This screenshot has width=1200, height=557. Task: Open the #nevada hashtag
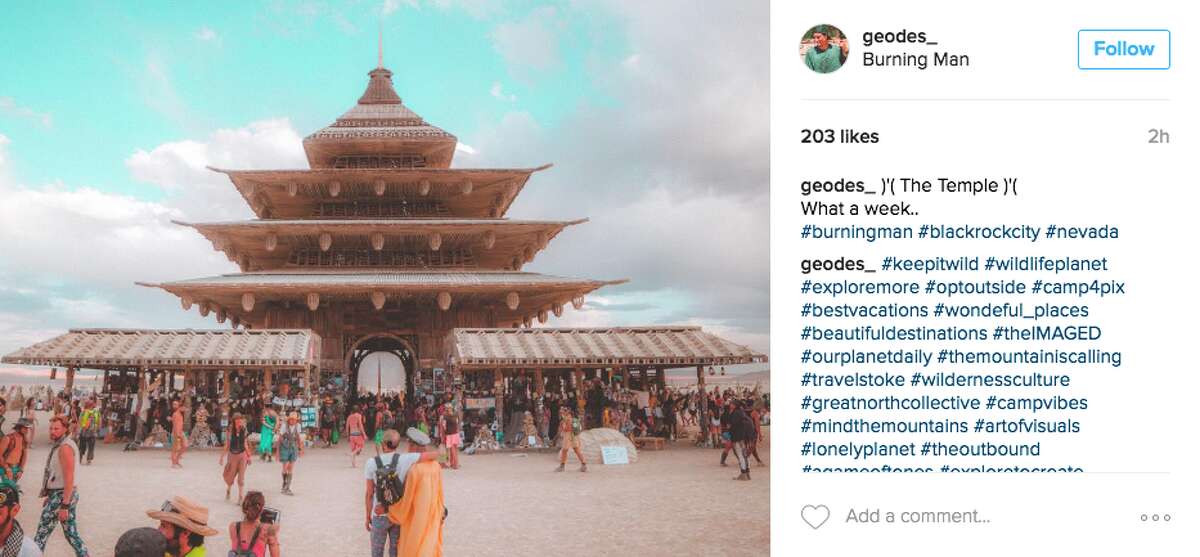point(1082,232)
